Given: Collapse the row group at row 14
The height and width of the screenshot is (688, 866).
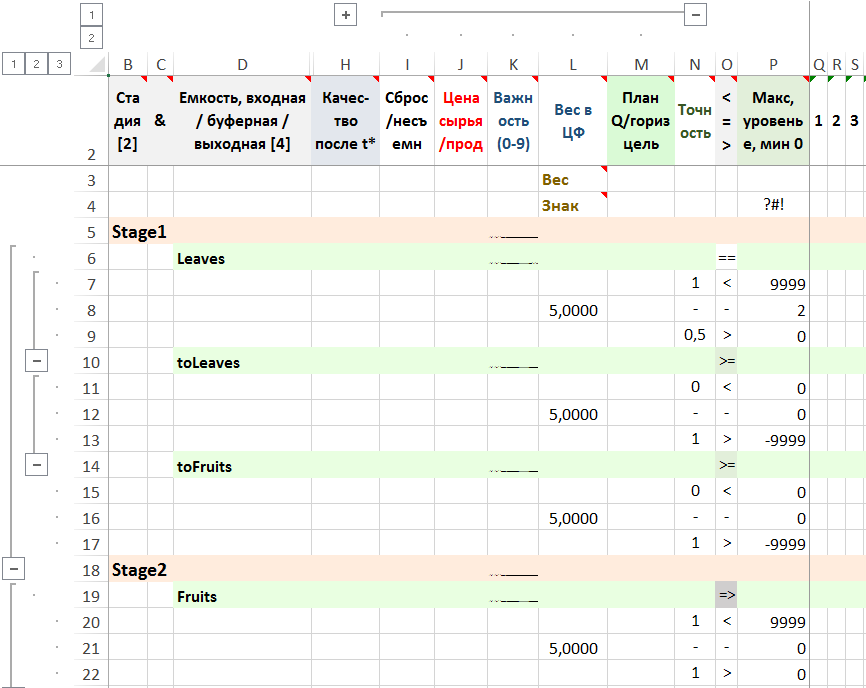Looking at the screenshot, I should [x=36, y=465].
